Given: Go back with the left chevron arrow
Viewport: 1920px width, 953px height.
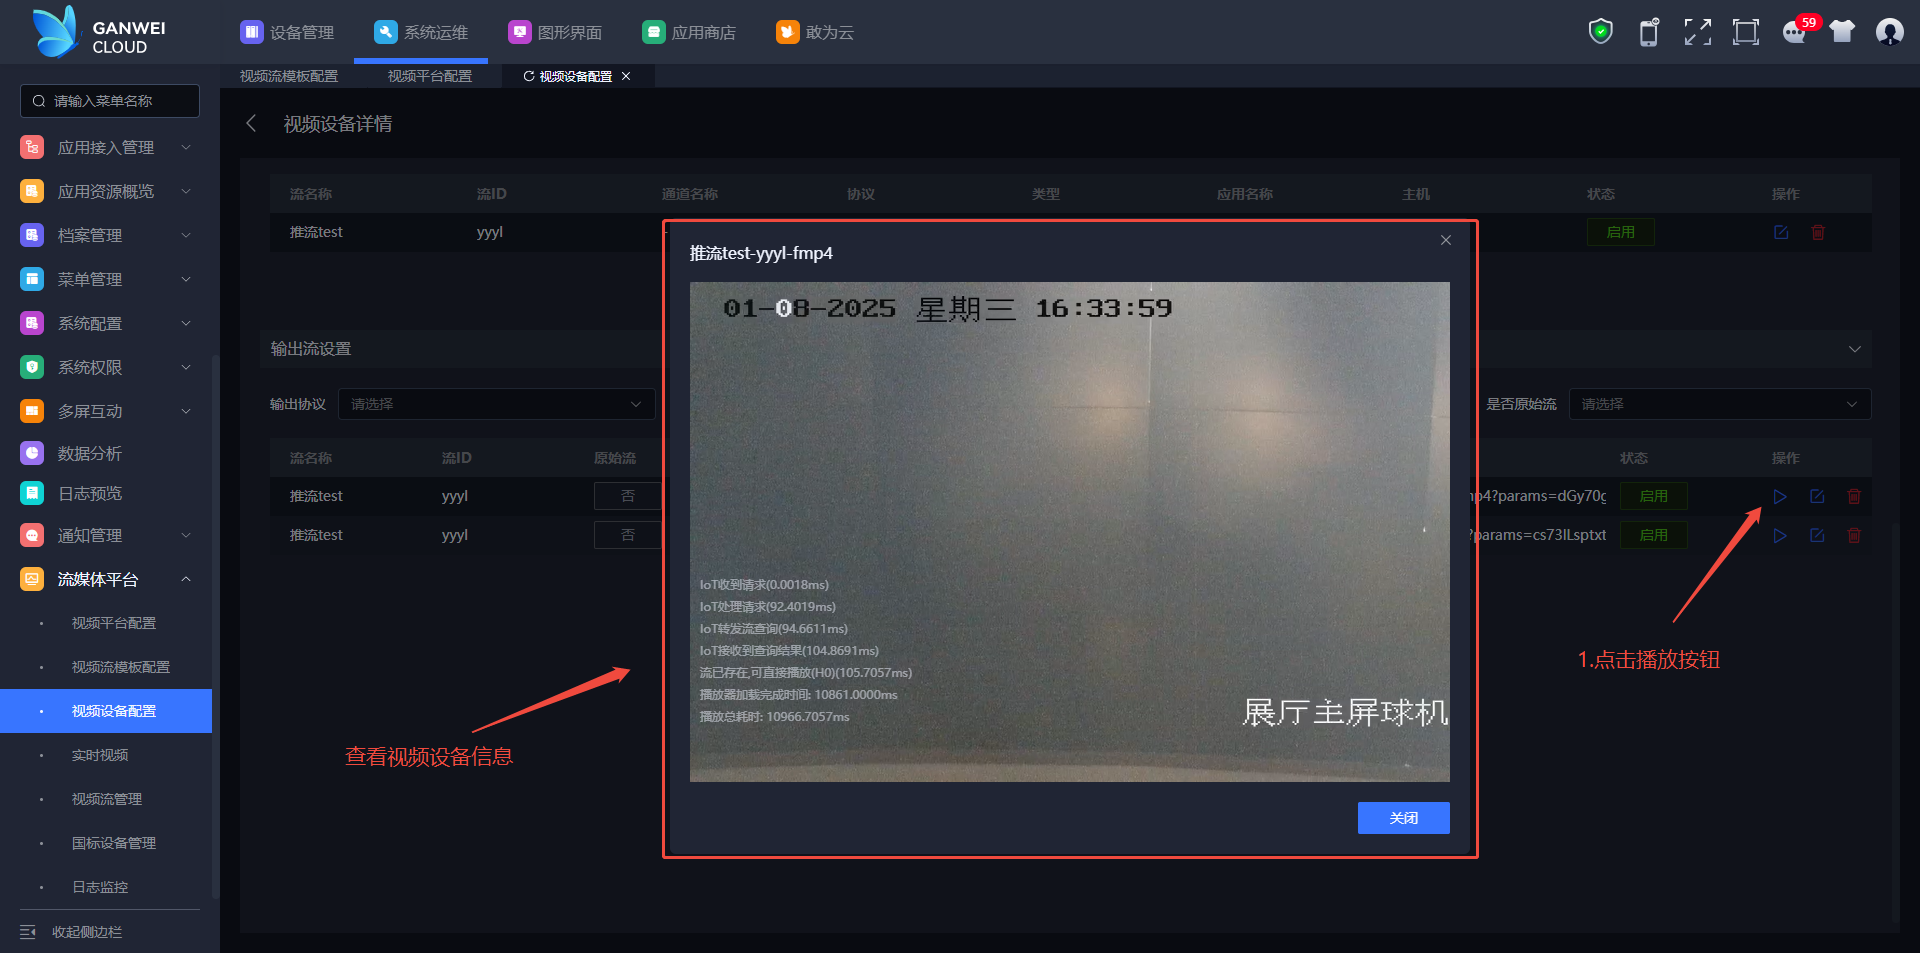Looking at the screenshot, I should [x=251, y=123].
